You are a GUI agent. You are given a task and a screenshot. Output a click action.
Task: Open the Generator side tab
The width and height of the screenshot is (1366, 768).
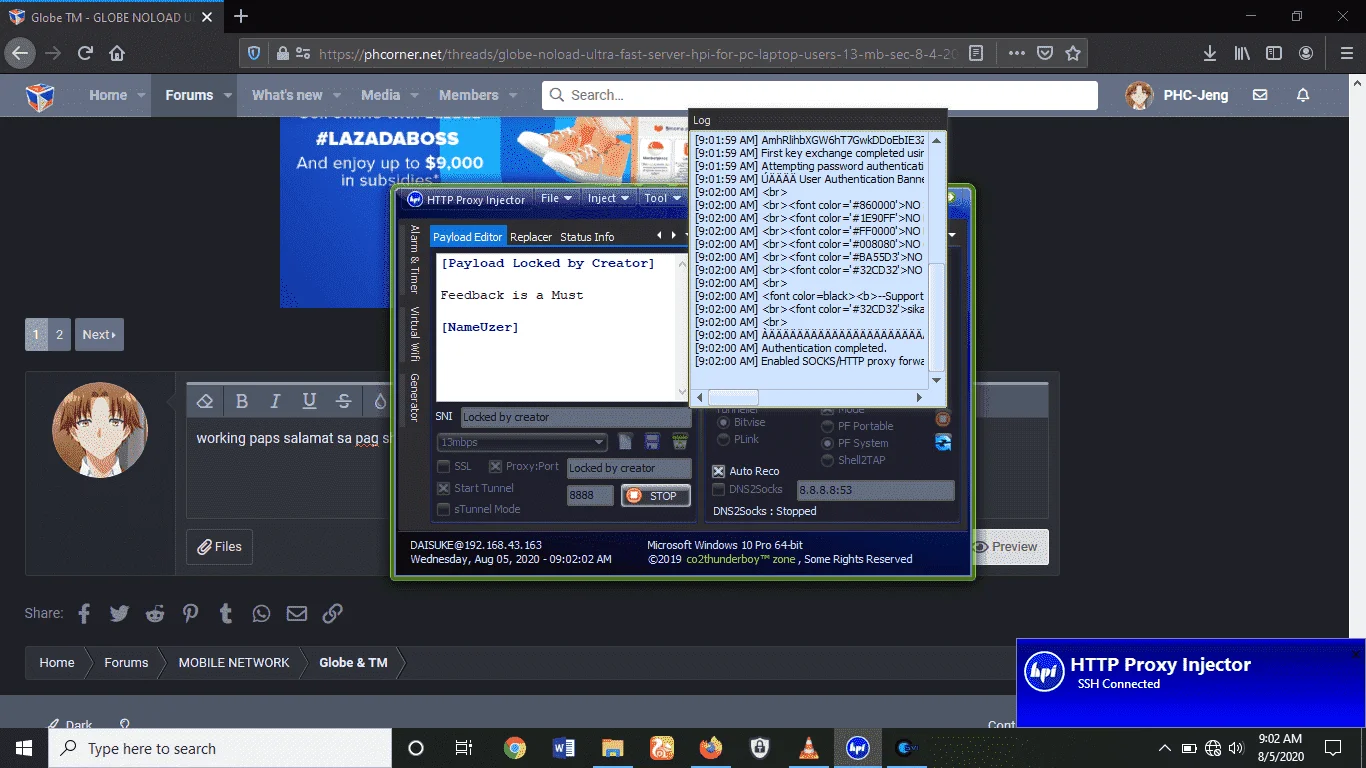tap(414, 397)
